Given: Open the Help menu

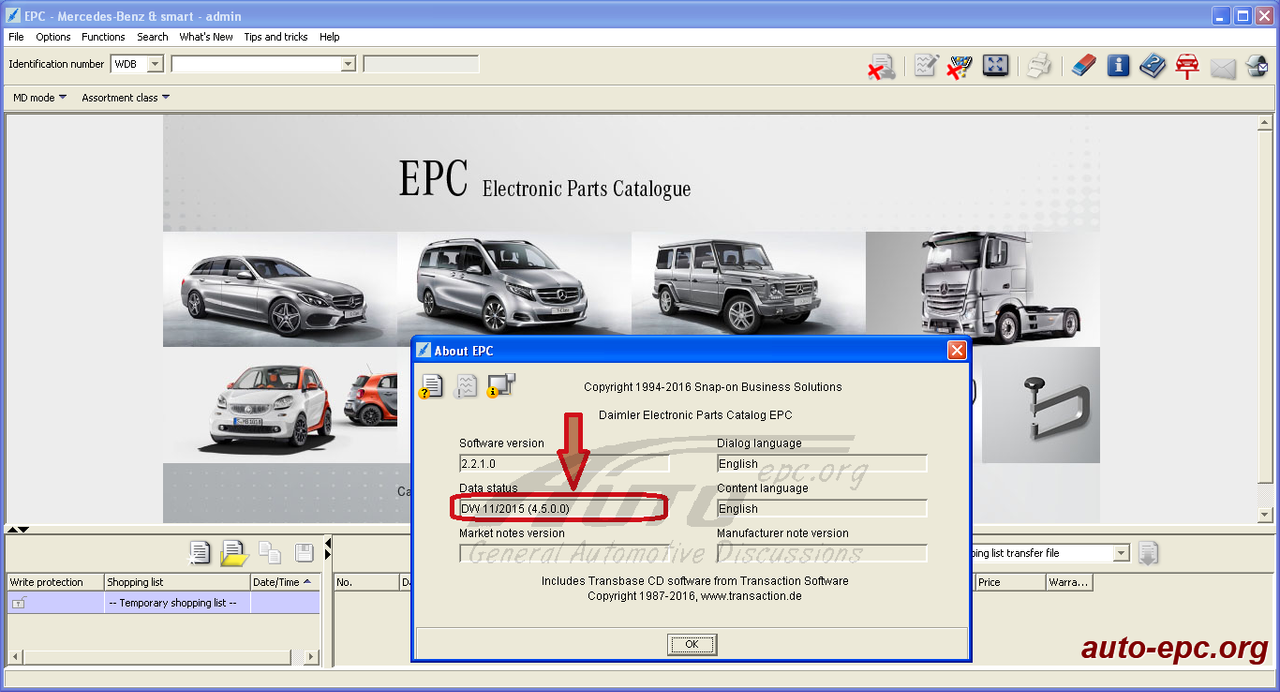Looking at the screenshot, I should point(330,37).
